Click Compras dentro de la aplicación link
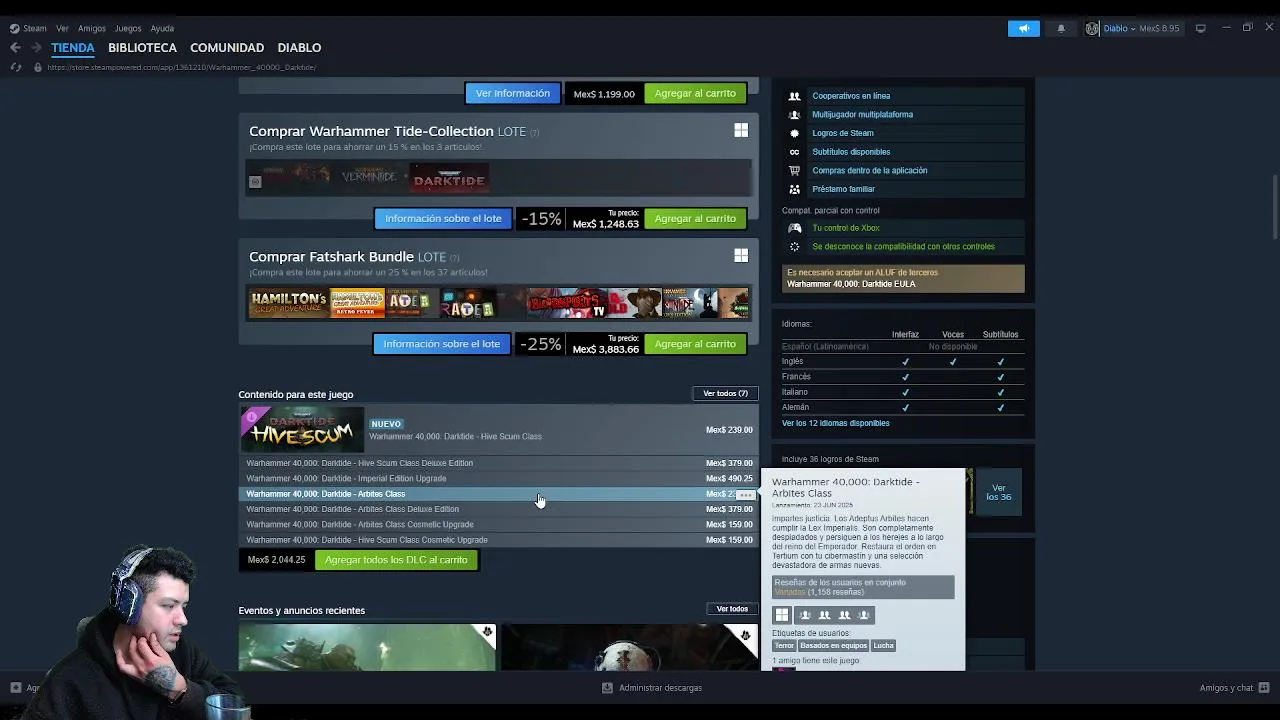The width and height of the screenshot is (1280, 720). coord(870,170)
